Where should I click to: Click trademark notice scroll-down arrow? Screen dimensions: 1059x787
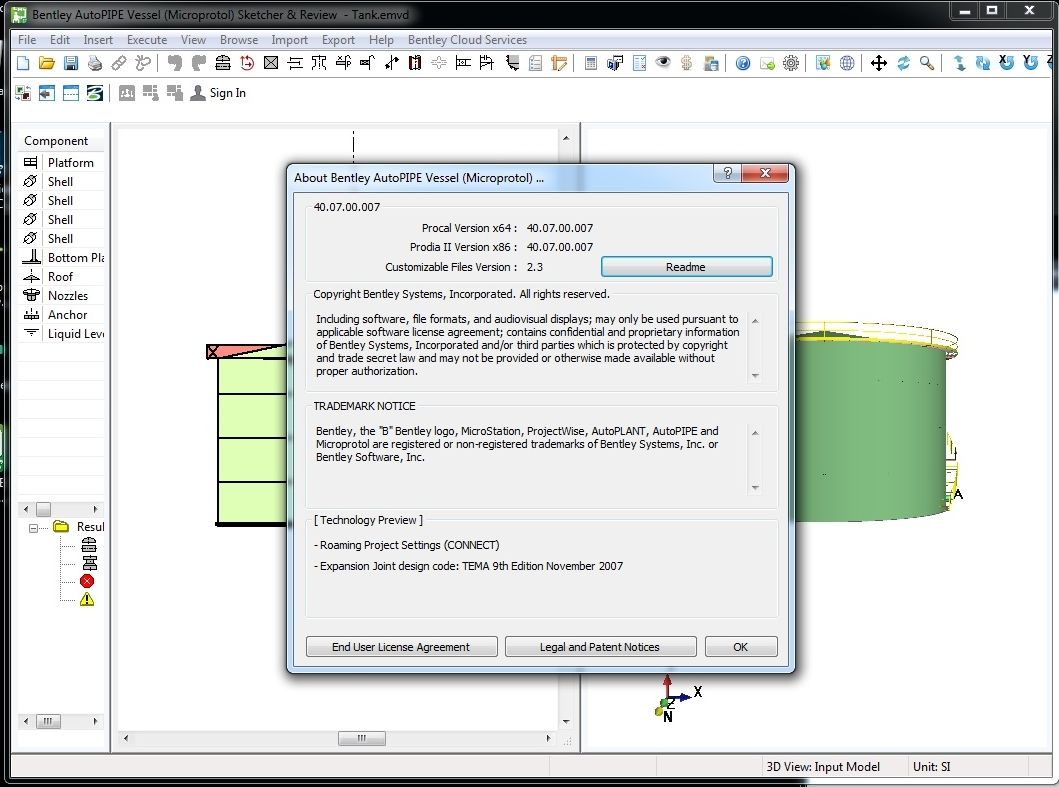pos(755,488)
